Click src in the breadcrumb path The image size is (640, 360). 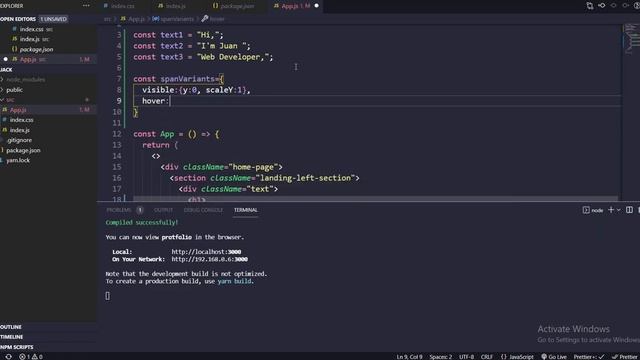coord(107,19)
